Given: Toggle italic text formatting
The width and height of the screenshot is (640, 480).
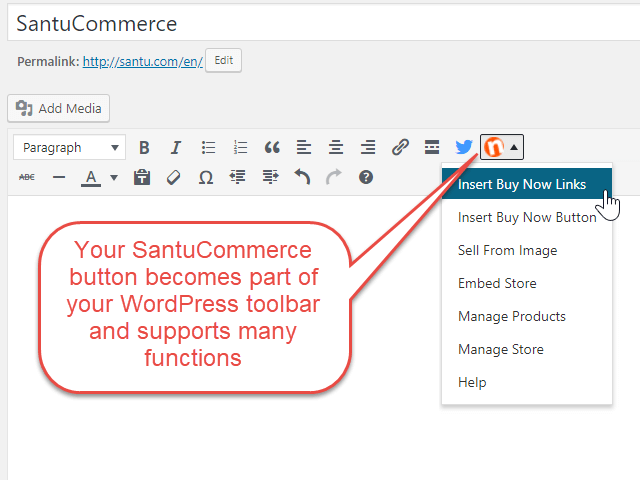Looking at the screenshot, I should pyautogui.click(x=176, y=147).
